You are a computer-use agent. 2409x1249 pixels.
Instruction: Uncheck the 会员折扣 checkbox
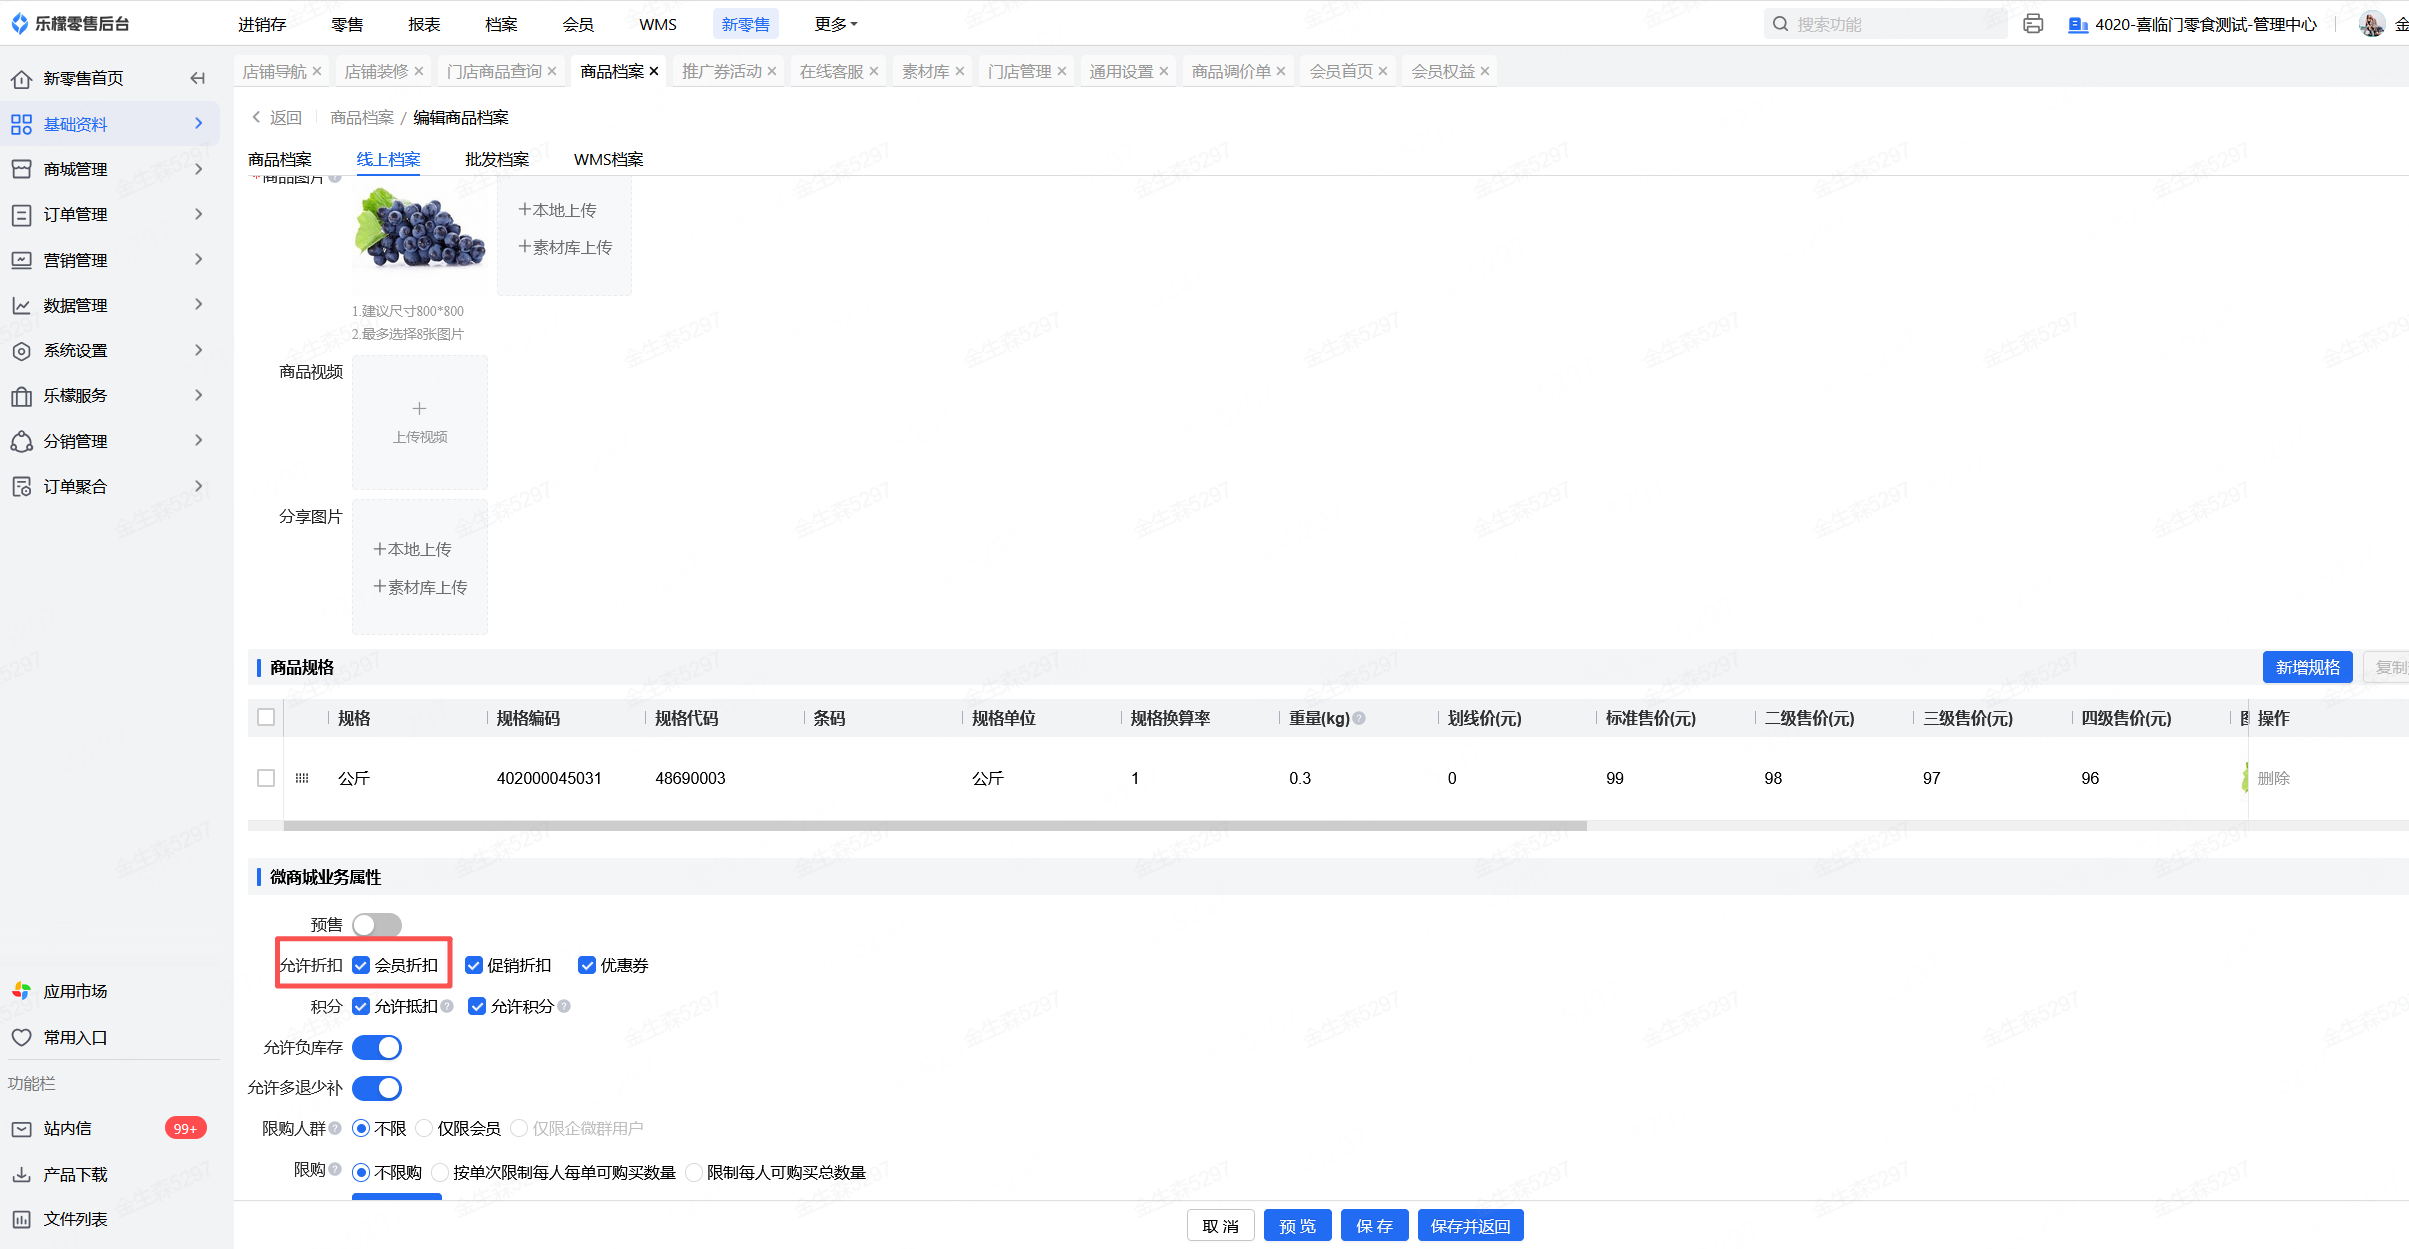pyautogui.click(x=361, y=965)
